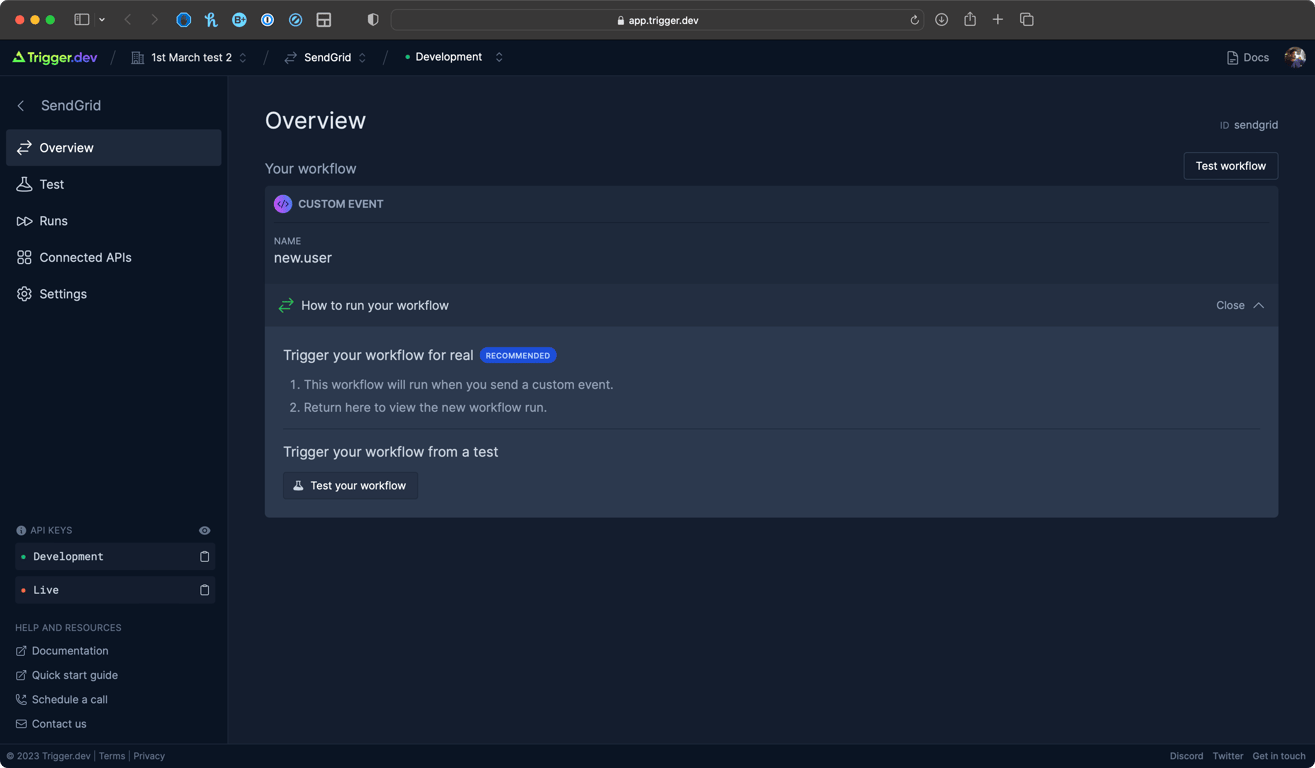1315x768 pixels.
Task: Open a new tab with plus
Action: point(998,20)
